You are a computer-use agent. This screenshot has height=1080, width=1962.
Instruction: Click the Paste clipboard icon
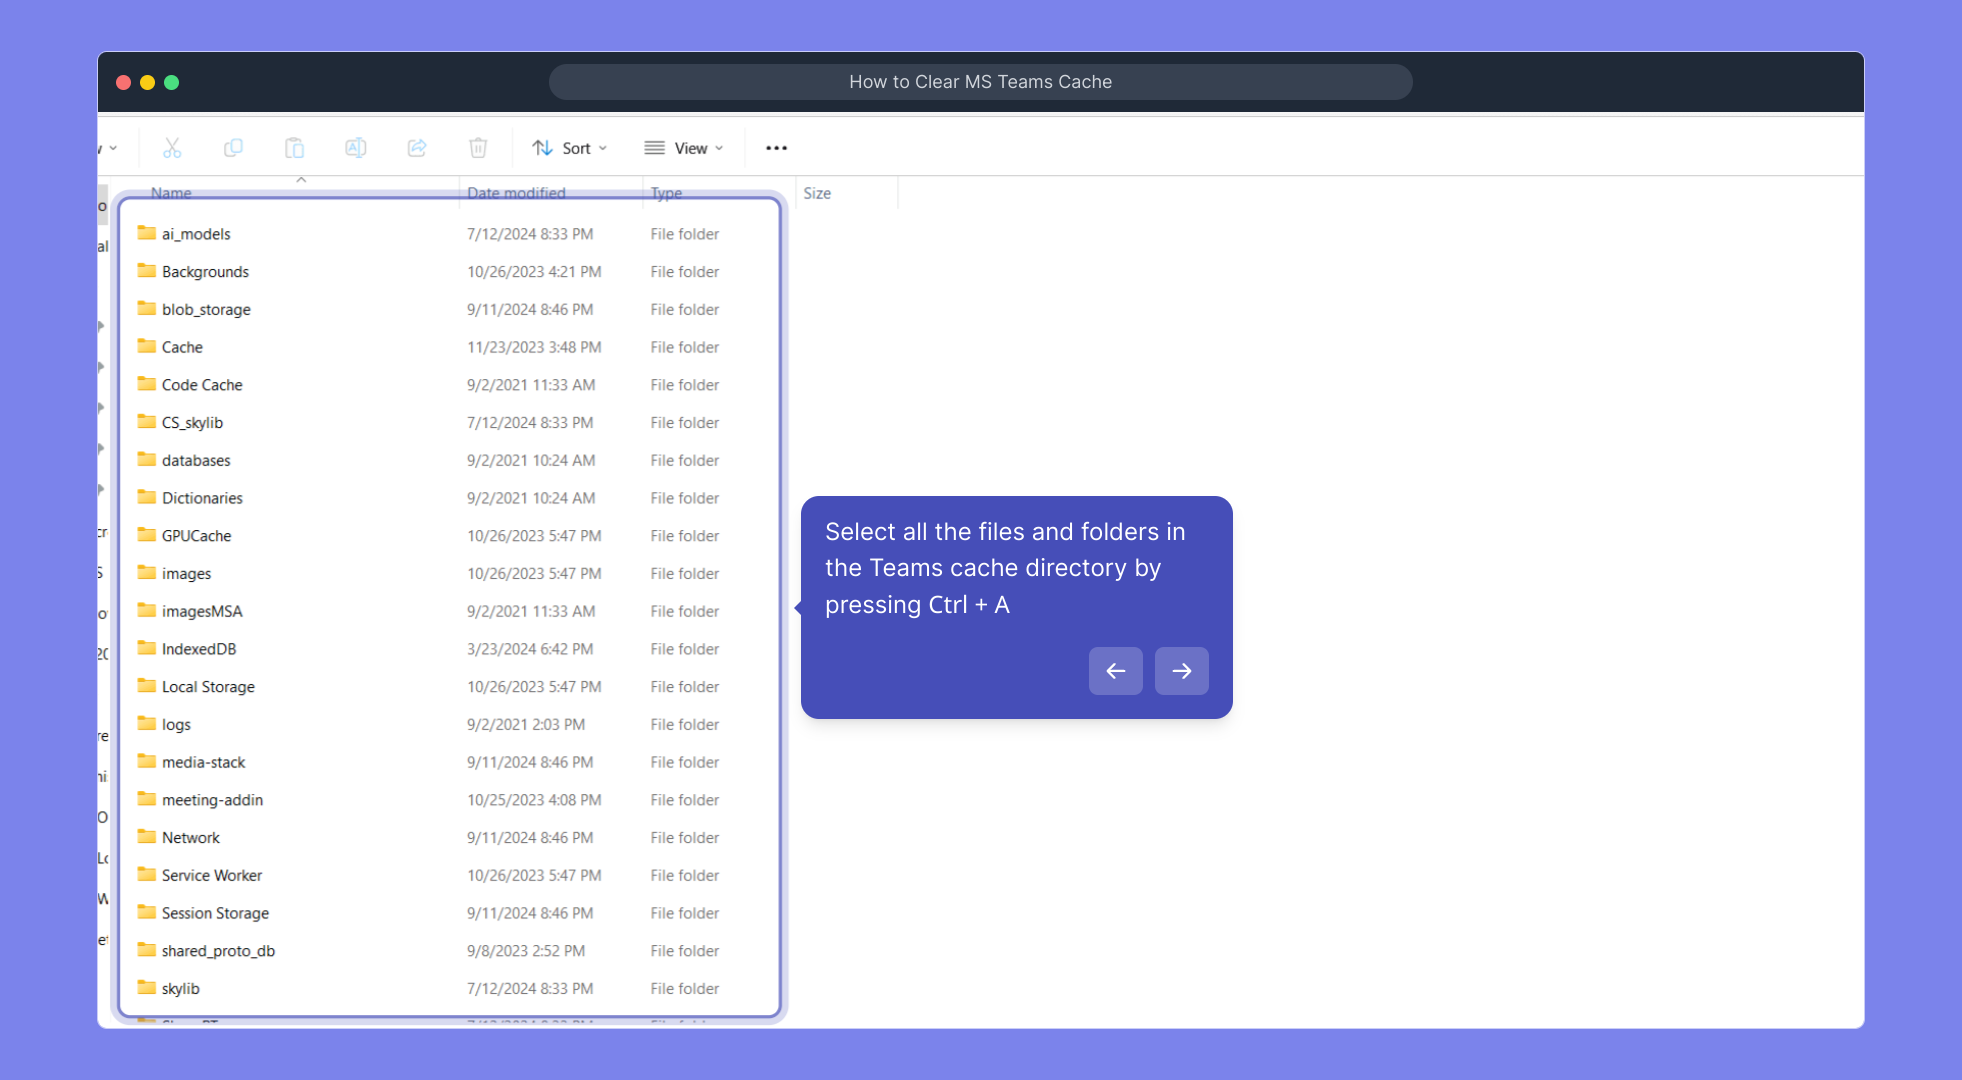(x=294, y=148)
